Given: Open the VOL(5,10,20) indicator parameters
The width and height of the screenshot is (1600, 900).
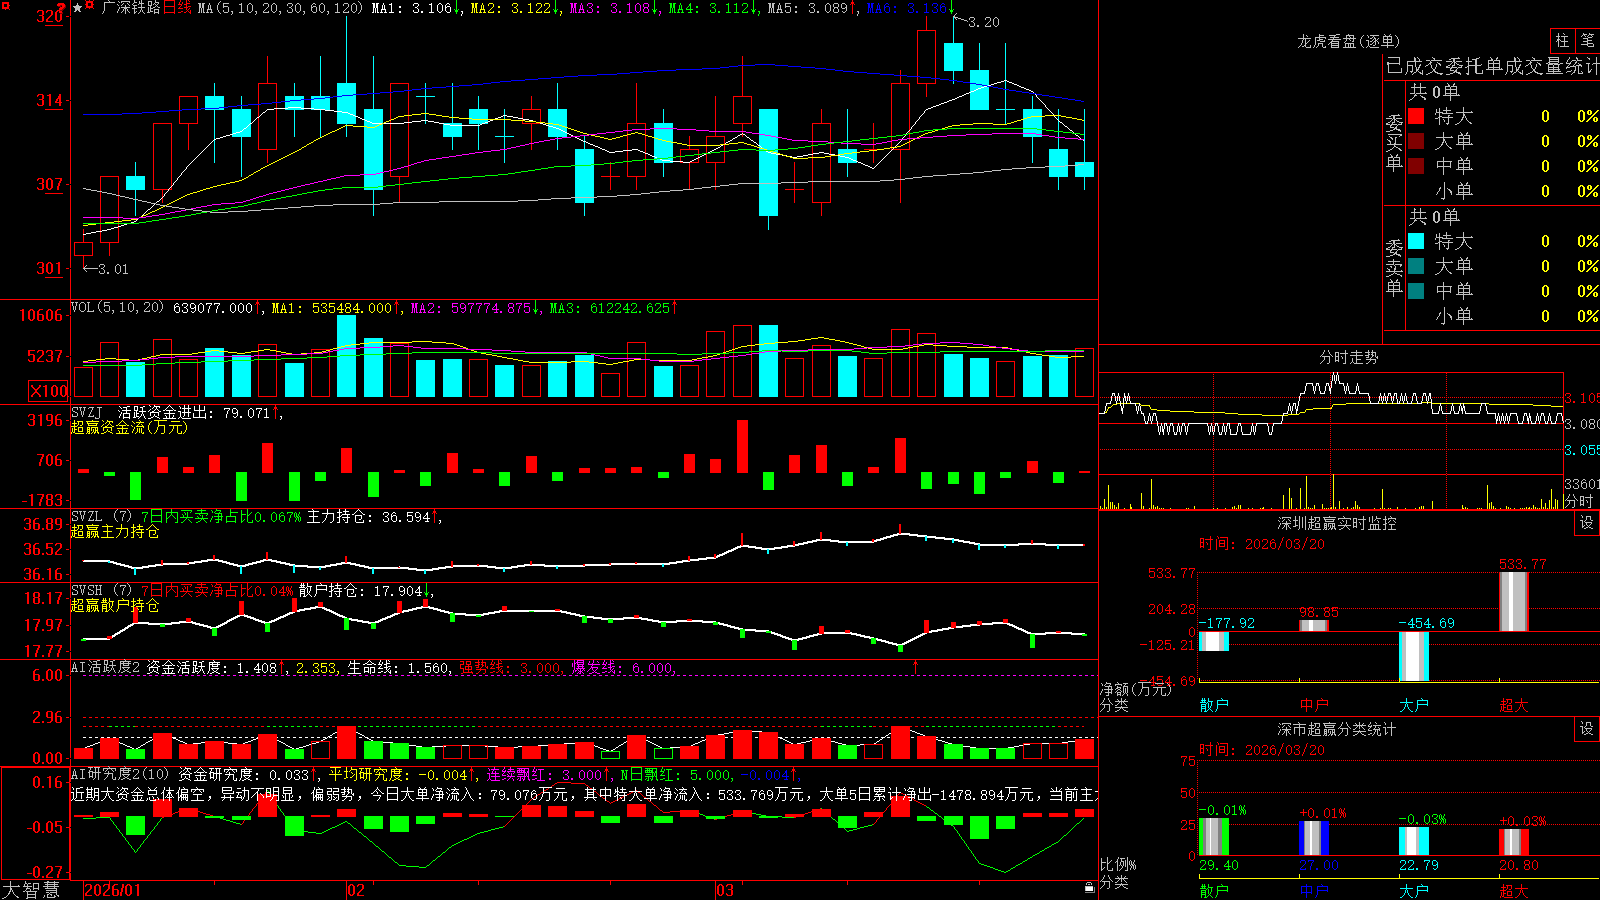Looking at the screenshot, I should pos(118,308).
